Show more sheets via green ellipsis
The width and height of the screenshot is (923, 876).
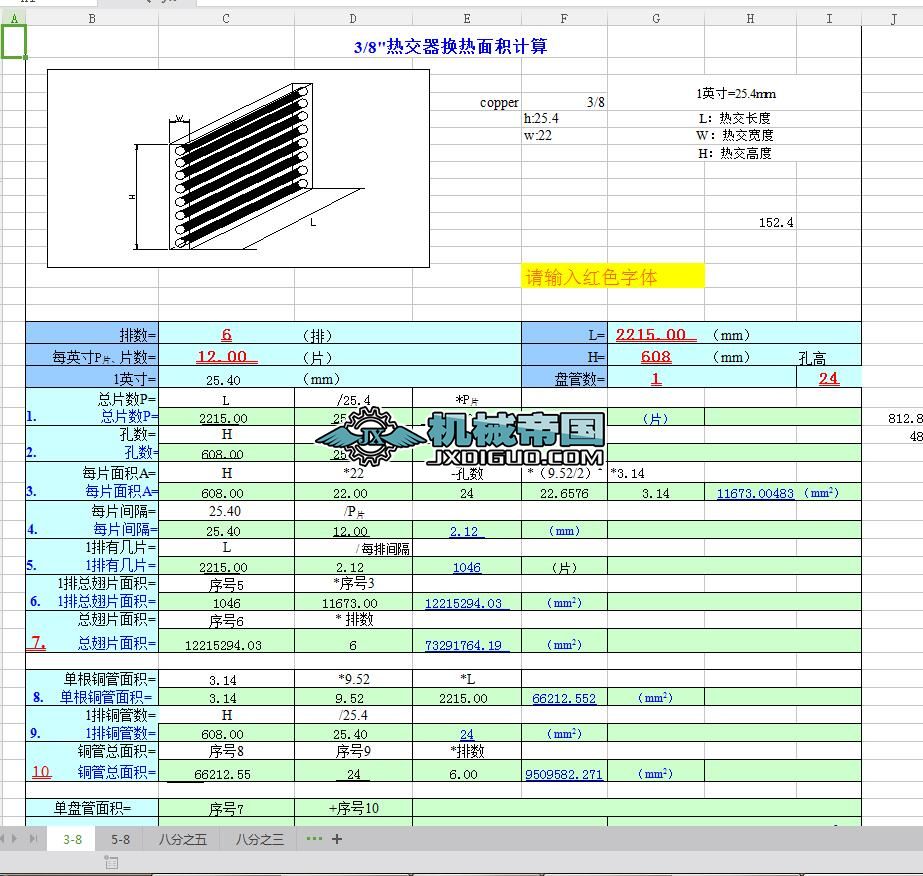point(314,838)
